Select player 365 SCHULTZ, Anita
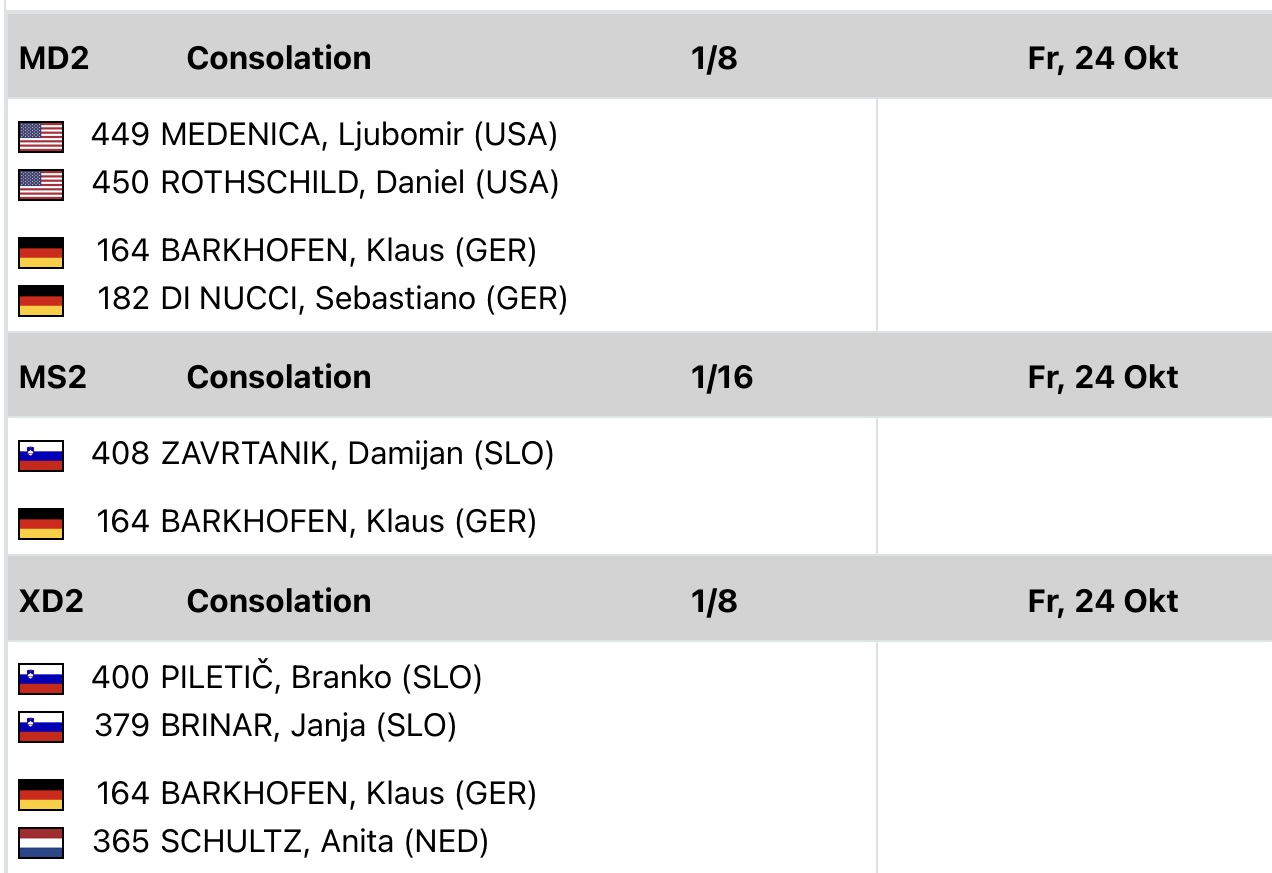Screen dimensions: 1272x873 (x=290, y=842)
